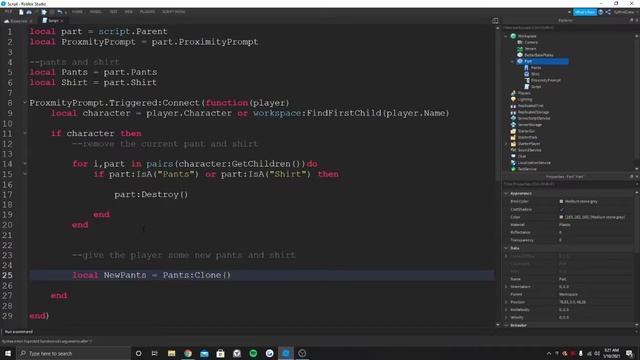Open the VIEW ribbon tab

[x=129, y=12]
